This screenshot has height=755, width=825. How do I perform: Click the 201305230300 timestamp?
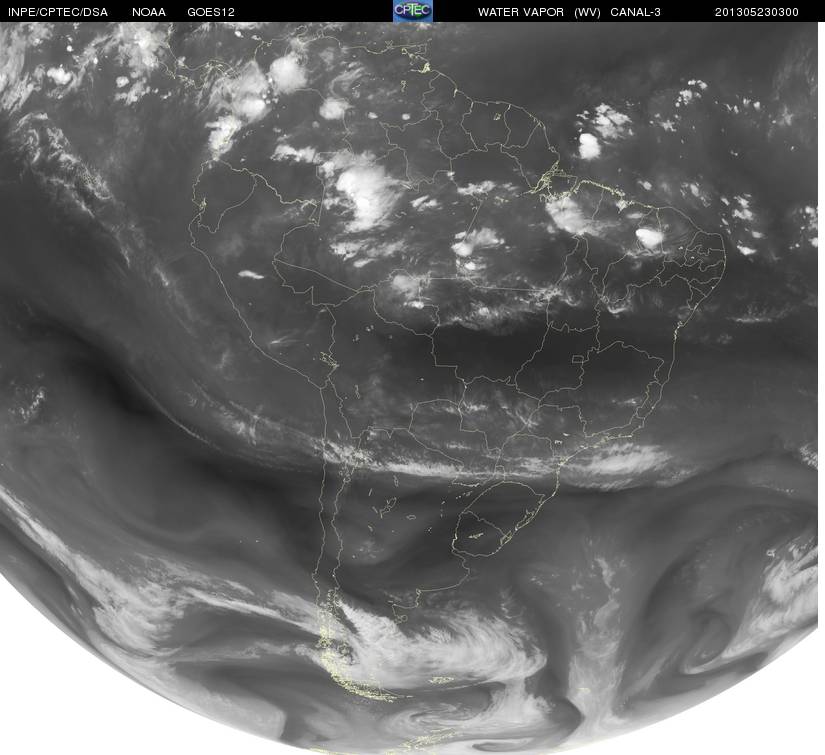point(757,12)
